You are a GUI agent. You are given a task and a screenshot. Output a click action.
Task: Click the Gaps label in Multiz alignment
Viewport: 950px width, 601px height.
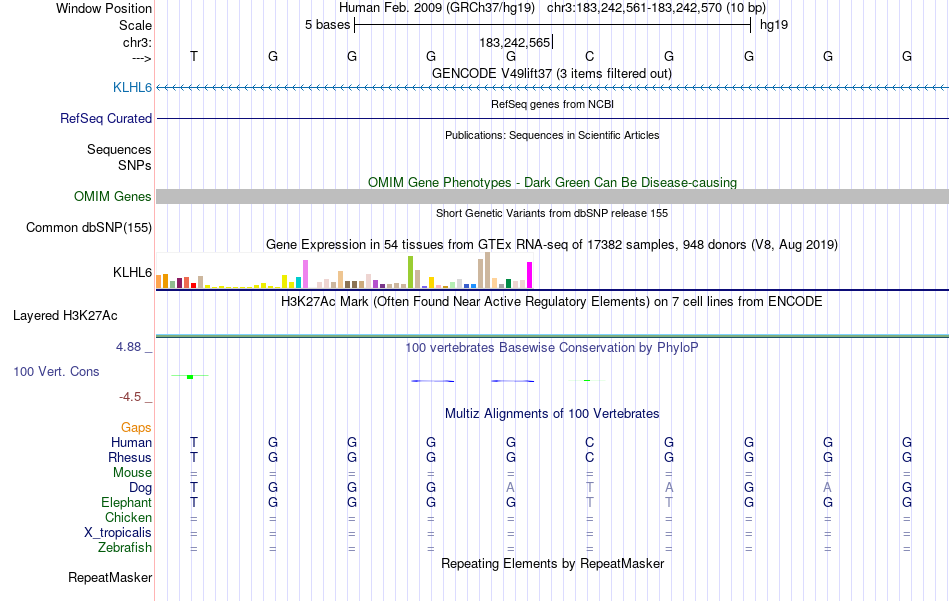pos(136,428)
